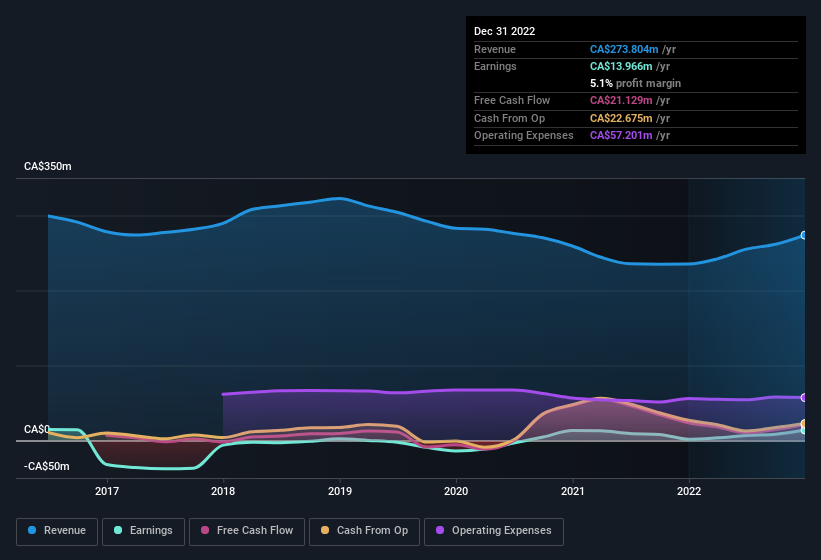Toggle the Operating Expenses legend series
Screen dimensions: 821x560
pyautogui.click(x=493, y=531)
